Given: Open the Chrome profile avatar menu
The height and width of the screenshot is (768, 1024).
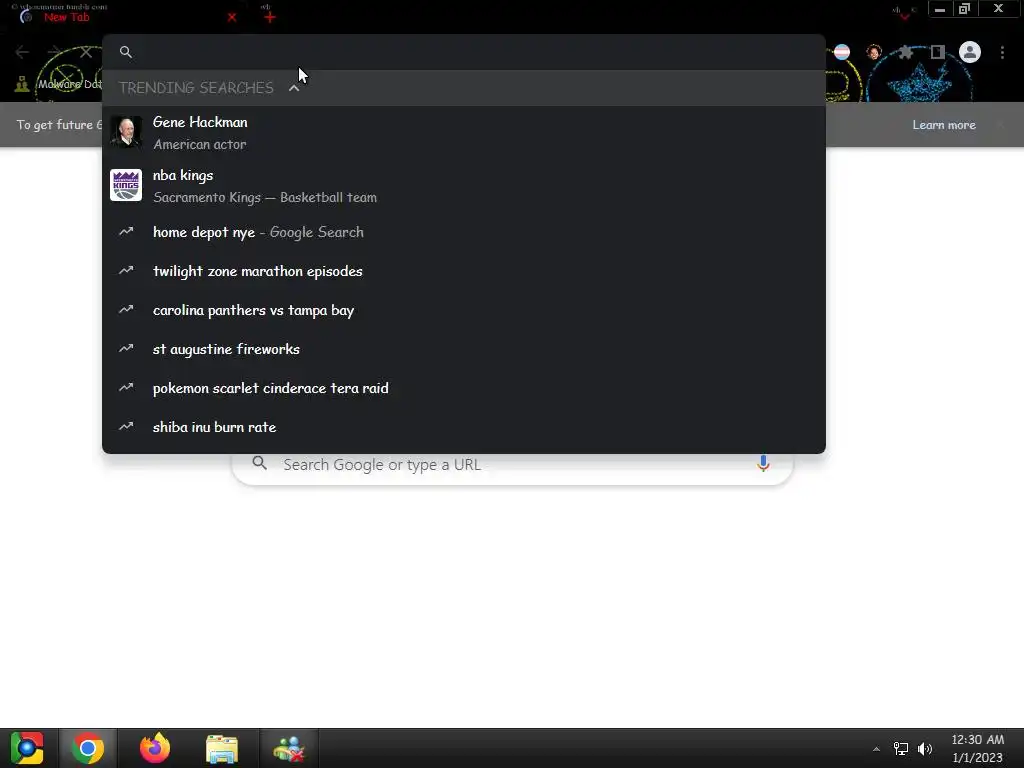Looking at the screenshot, I should click(970, 52).
